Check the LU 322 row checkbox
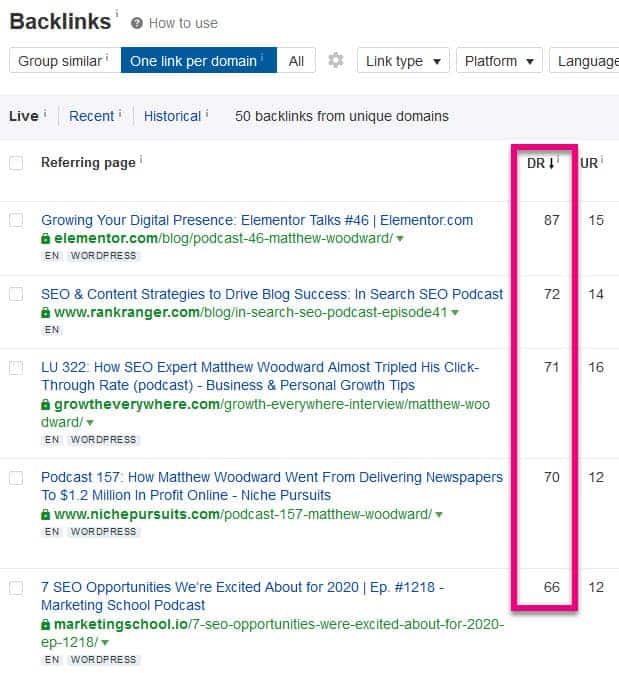 click(x=16, y=367)
